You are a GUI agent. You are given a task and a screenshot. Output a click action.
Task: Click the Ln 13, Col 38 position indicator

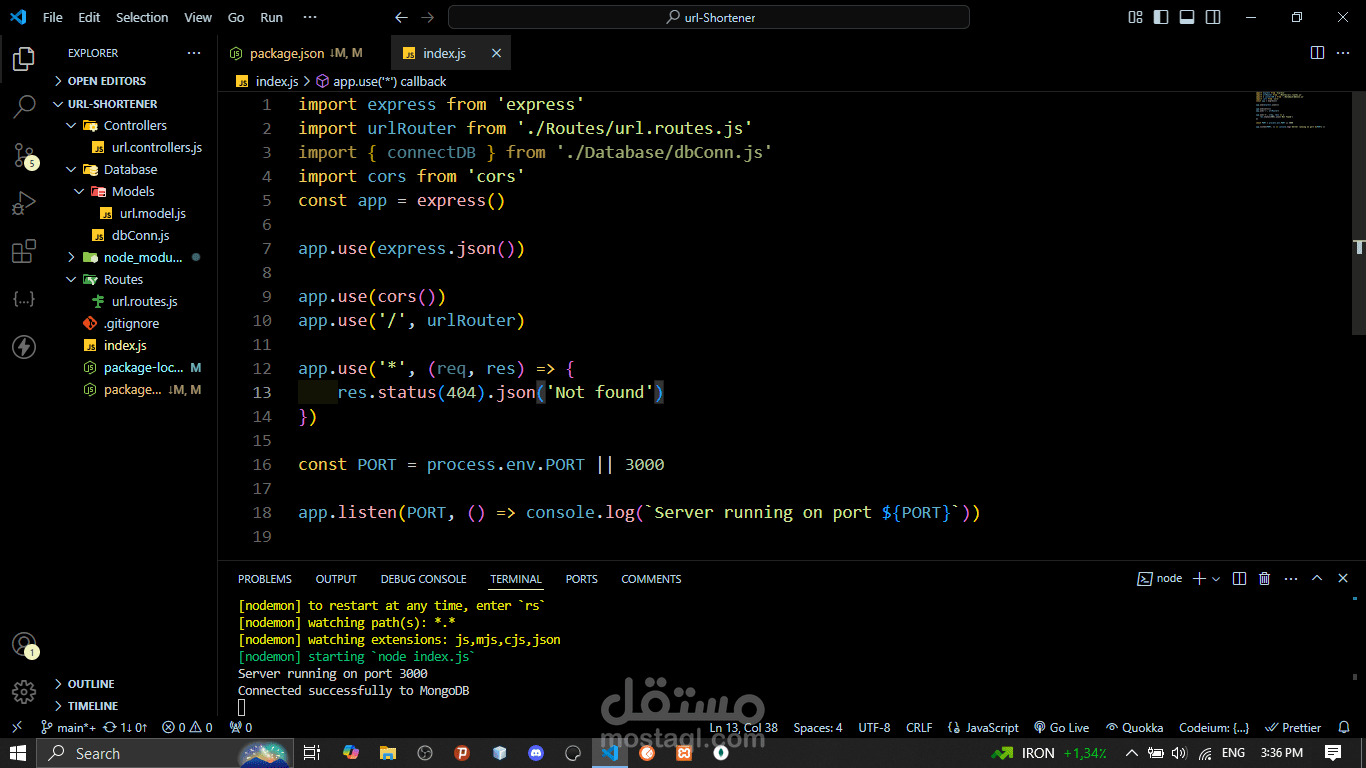(743, 727)
